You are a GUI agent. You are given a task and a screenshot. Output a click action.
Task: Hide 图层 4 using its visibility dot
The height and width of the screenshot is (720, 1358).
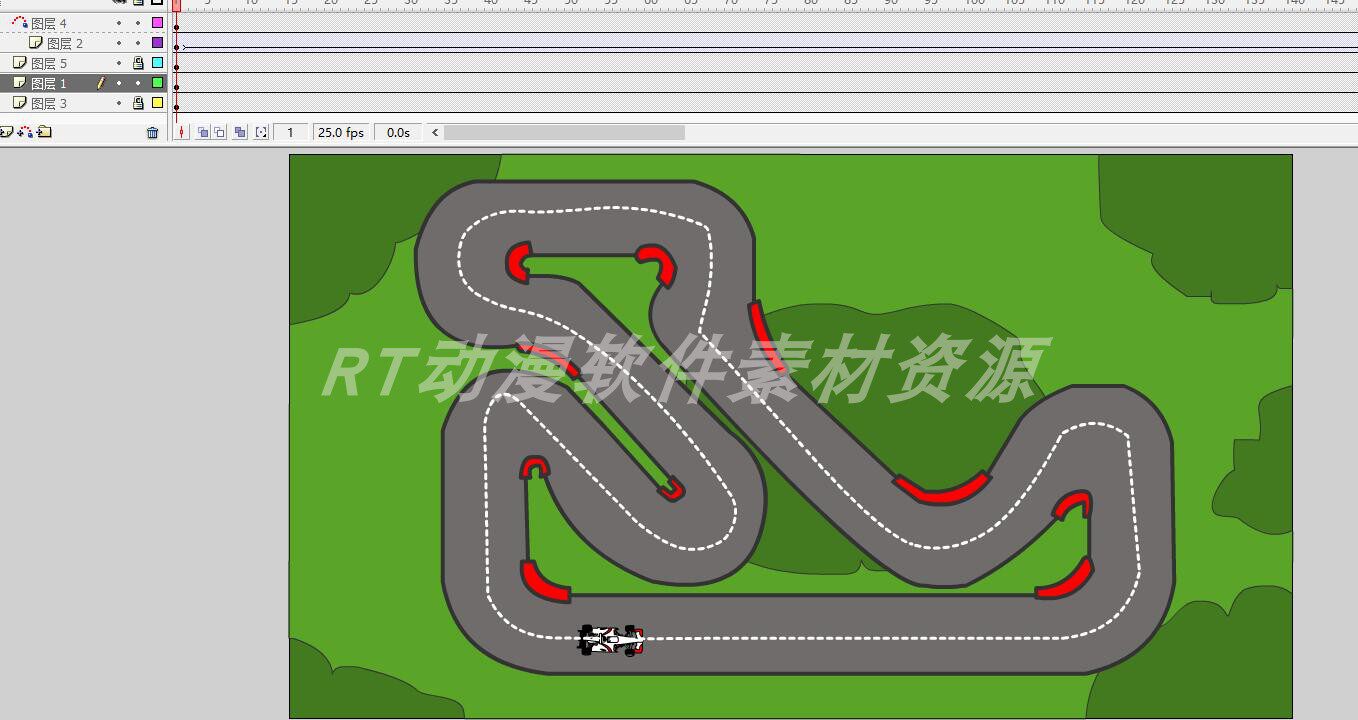(x=118, y=23)
